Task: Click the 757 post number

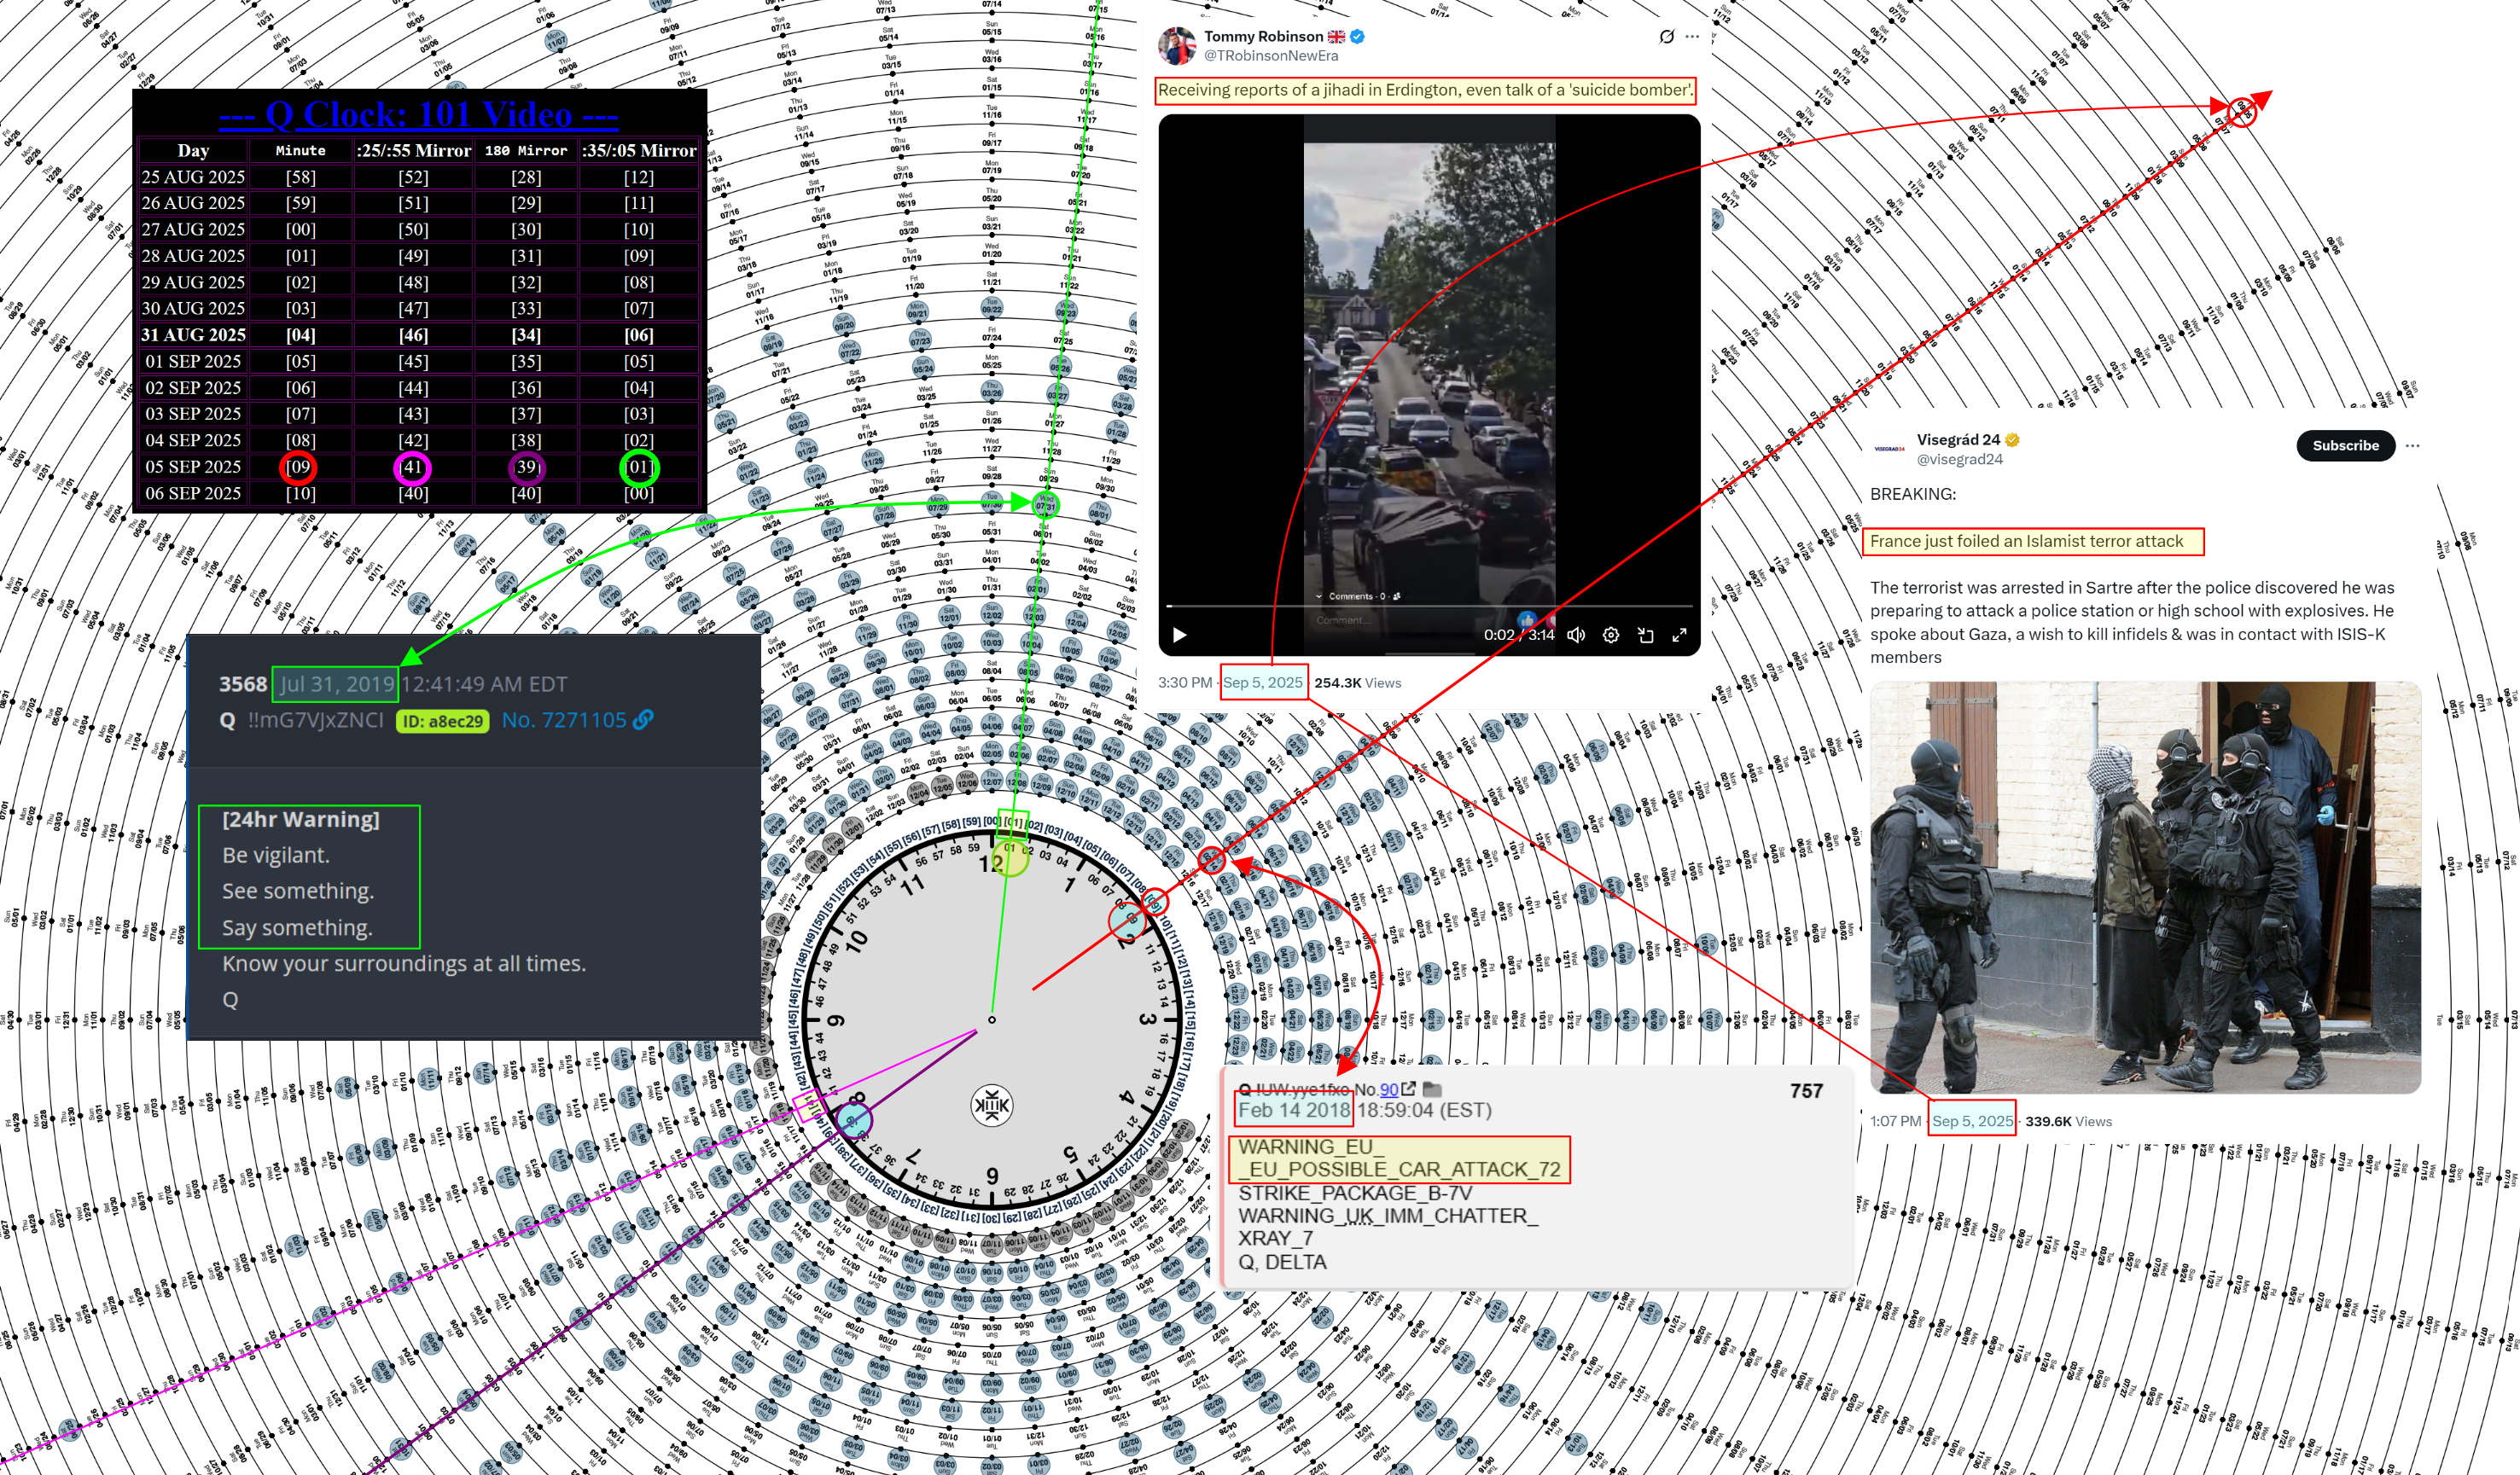Action: coord(1806,1091)
